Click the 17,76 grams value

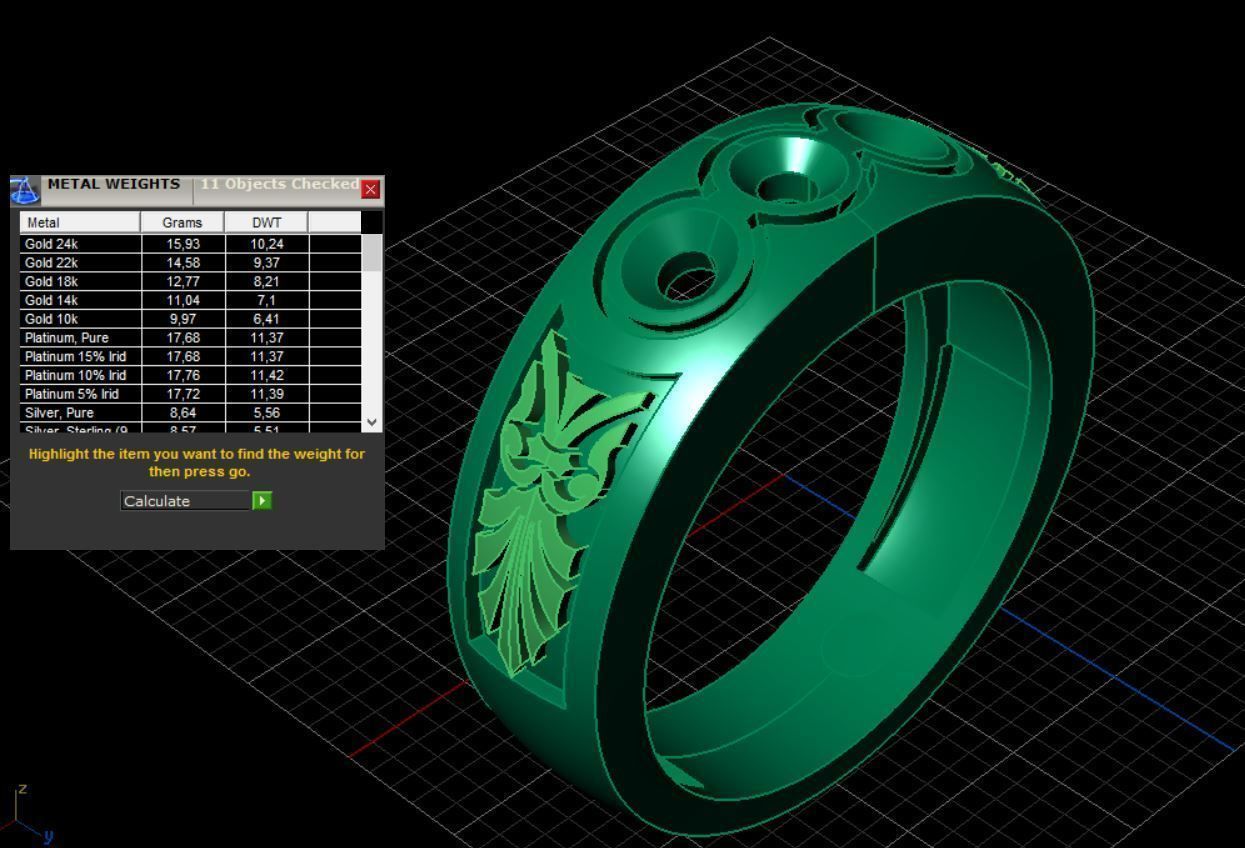pos(183,375)
